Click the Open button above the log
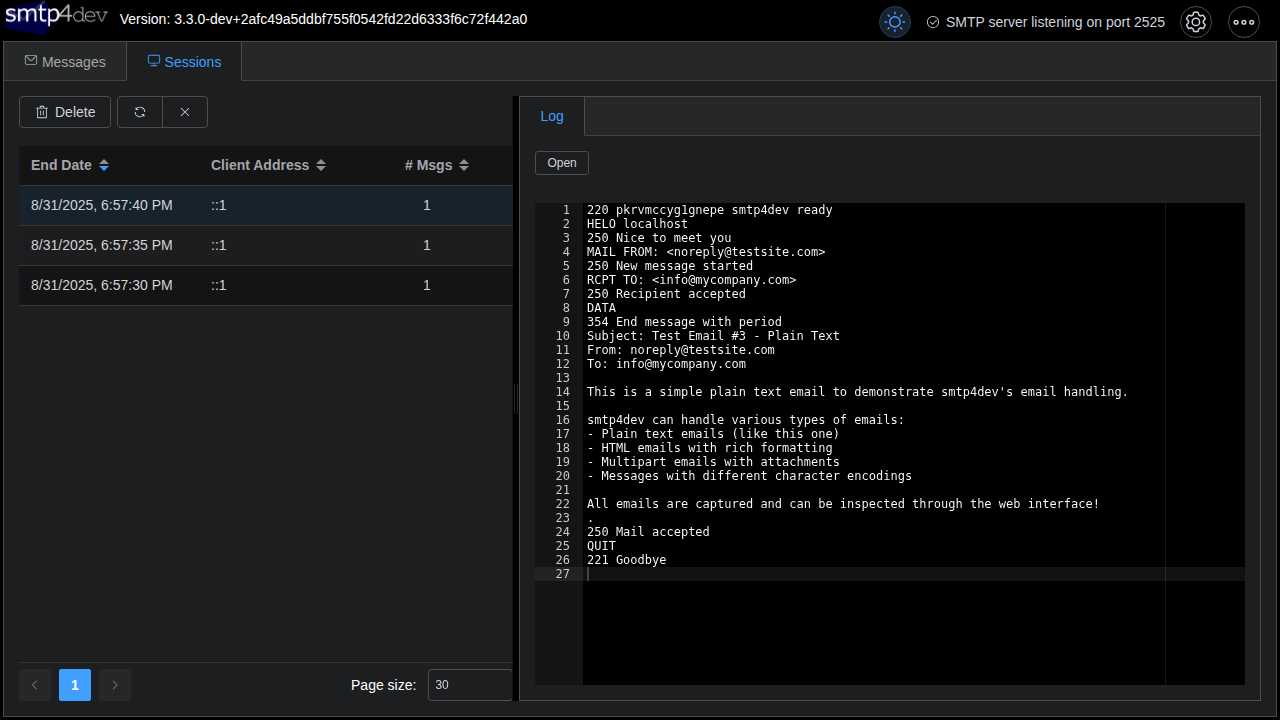The height and width of the screenshot is (720, 1280). (562, 163)
